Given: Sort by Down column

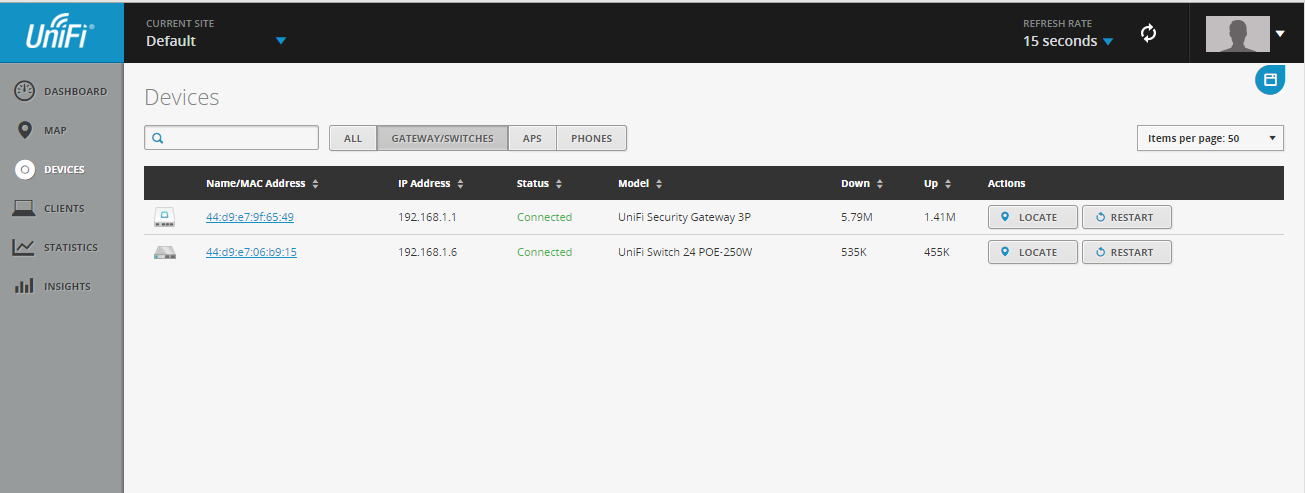Looking at the screenshot, I should (862, 184).
